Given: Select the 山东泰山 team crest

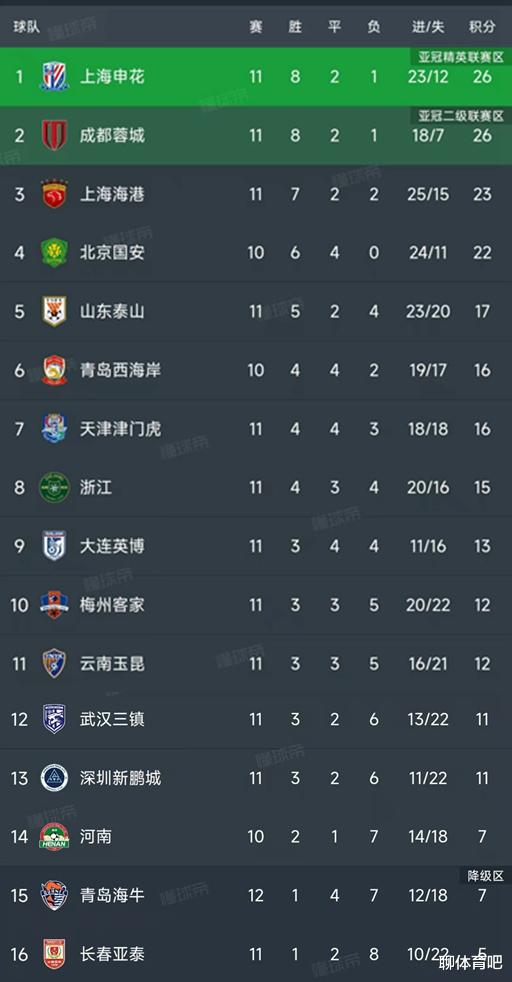Looking at the screenshot, I should (54, 311).
